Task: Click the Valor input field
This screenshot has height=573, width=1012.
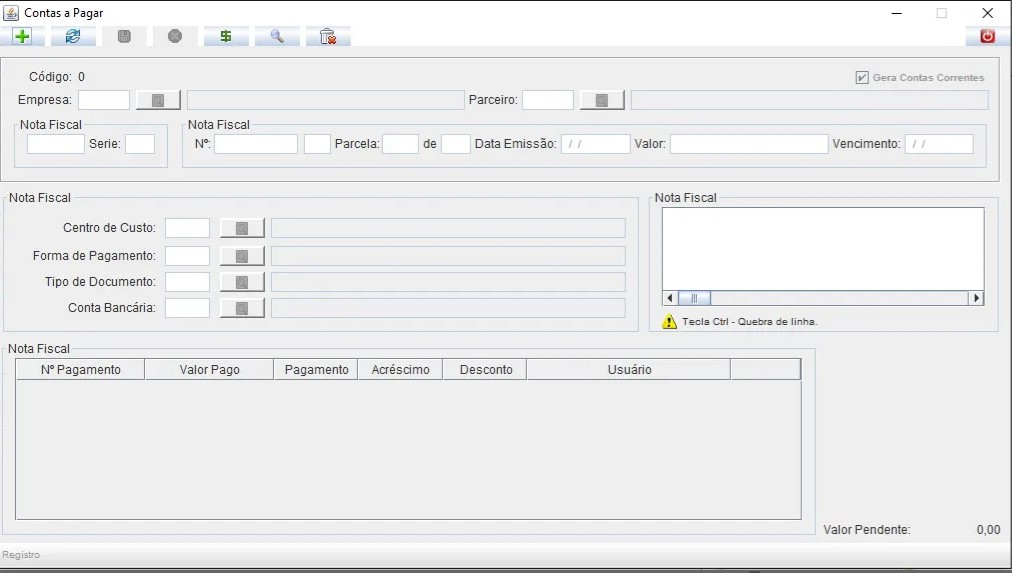Action: click(749, 144)
